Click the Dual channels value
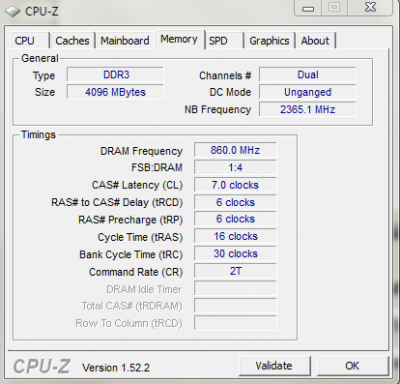Screen dimensions: 400x384 point(308,75)
